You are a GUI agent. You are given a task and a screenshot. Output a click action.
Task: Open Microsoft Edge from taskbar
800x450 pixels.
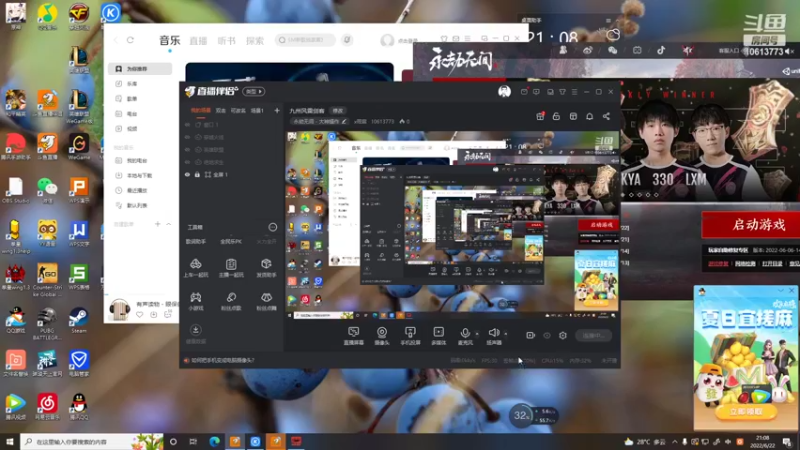click(x=214, y=441)
